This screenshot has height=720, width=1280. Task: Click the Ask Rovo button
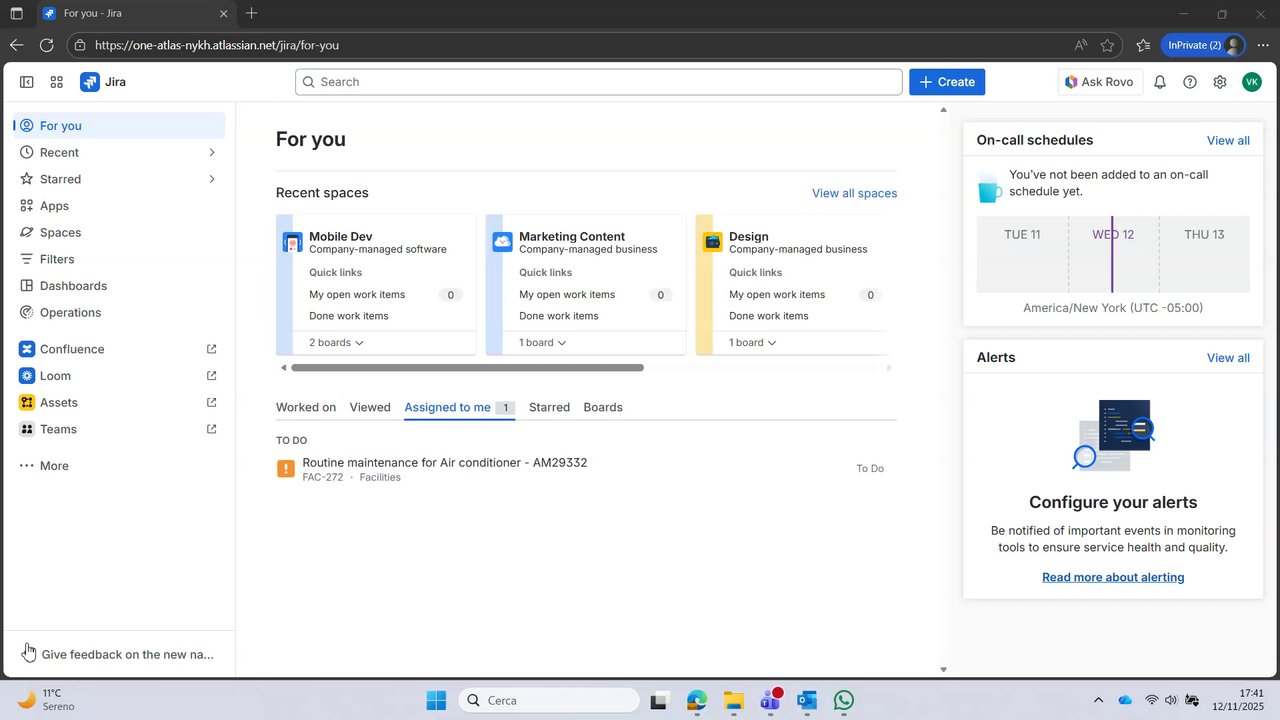coord(1099,82)
